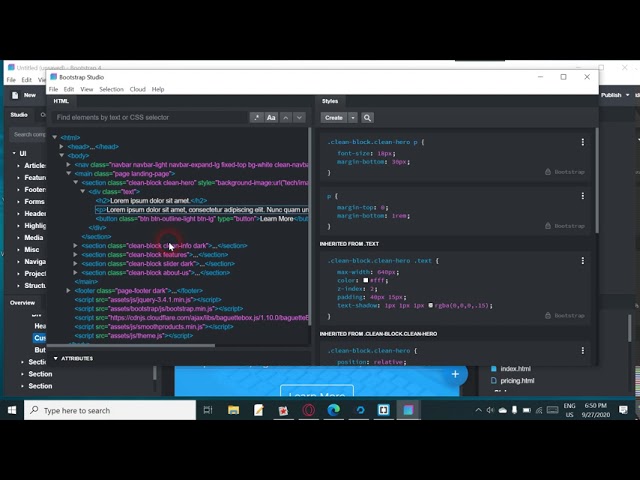Click the HTML tree horizontal scrollbar

click(131, 345)
